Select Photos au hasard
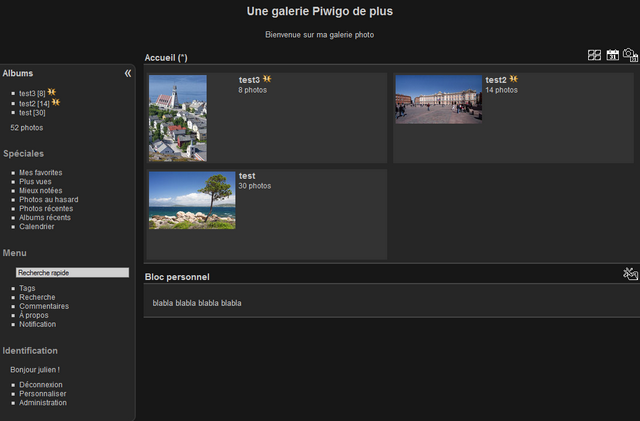The image size is (640, 421). 48,200
